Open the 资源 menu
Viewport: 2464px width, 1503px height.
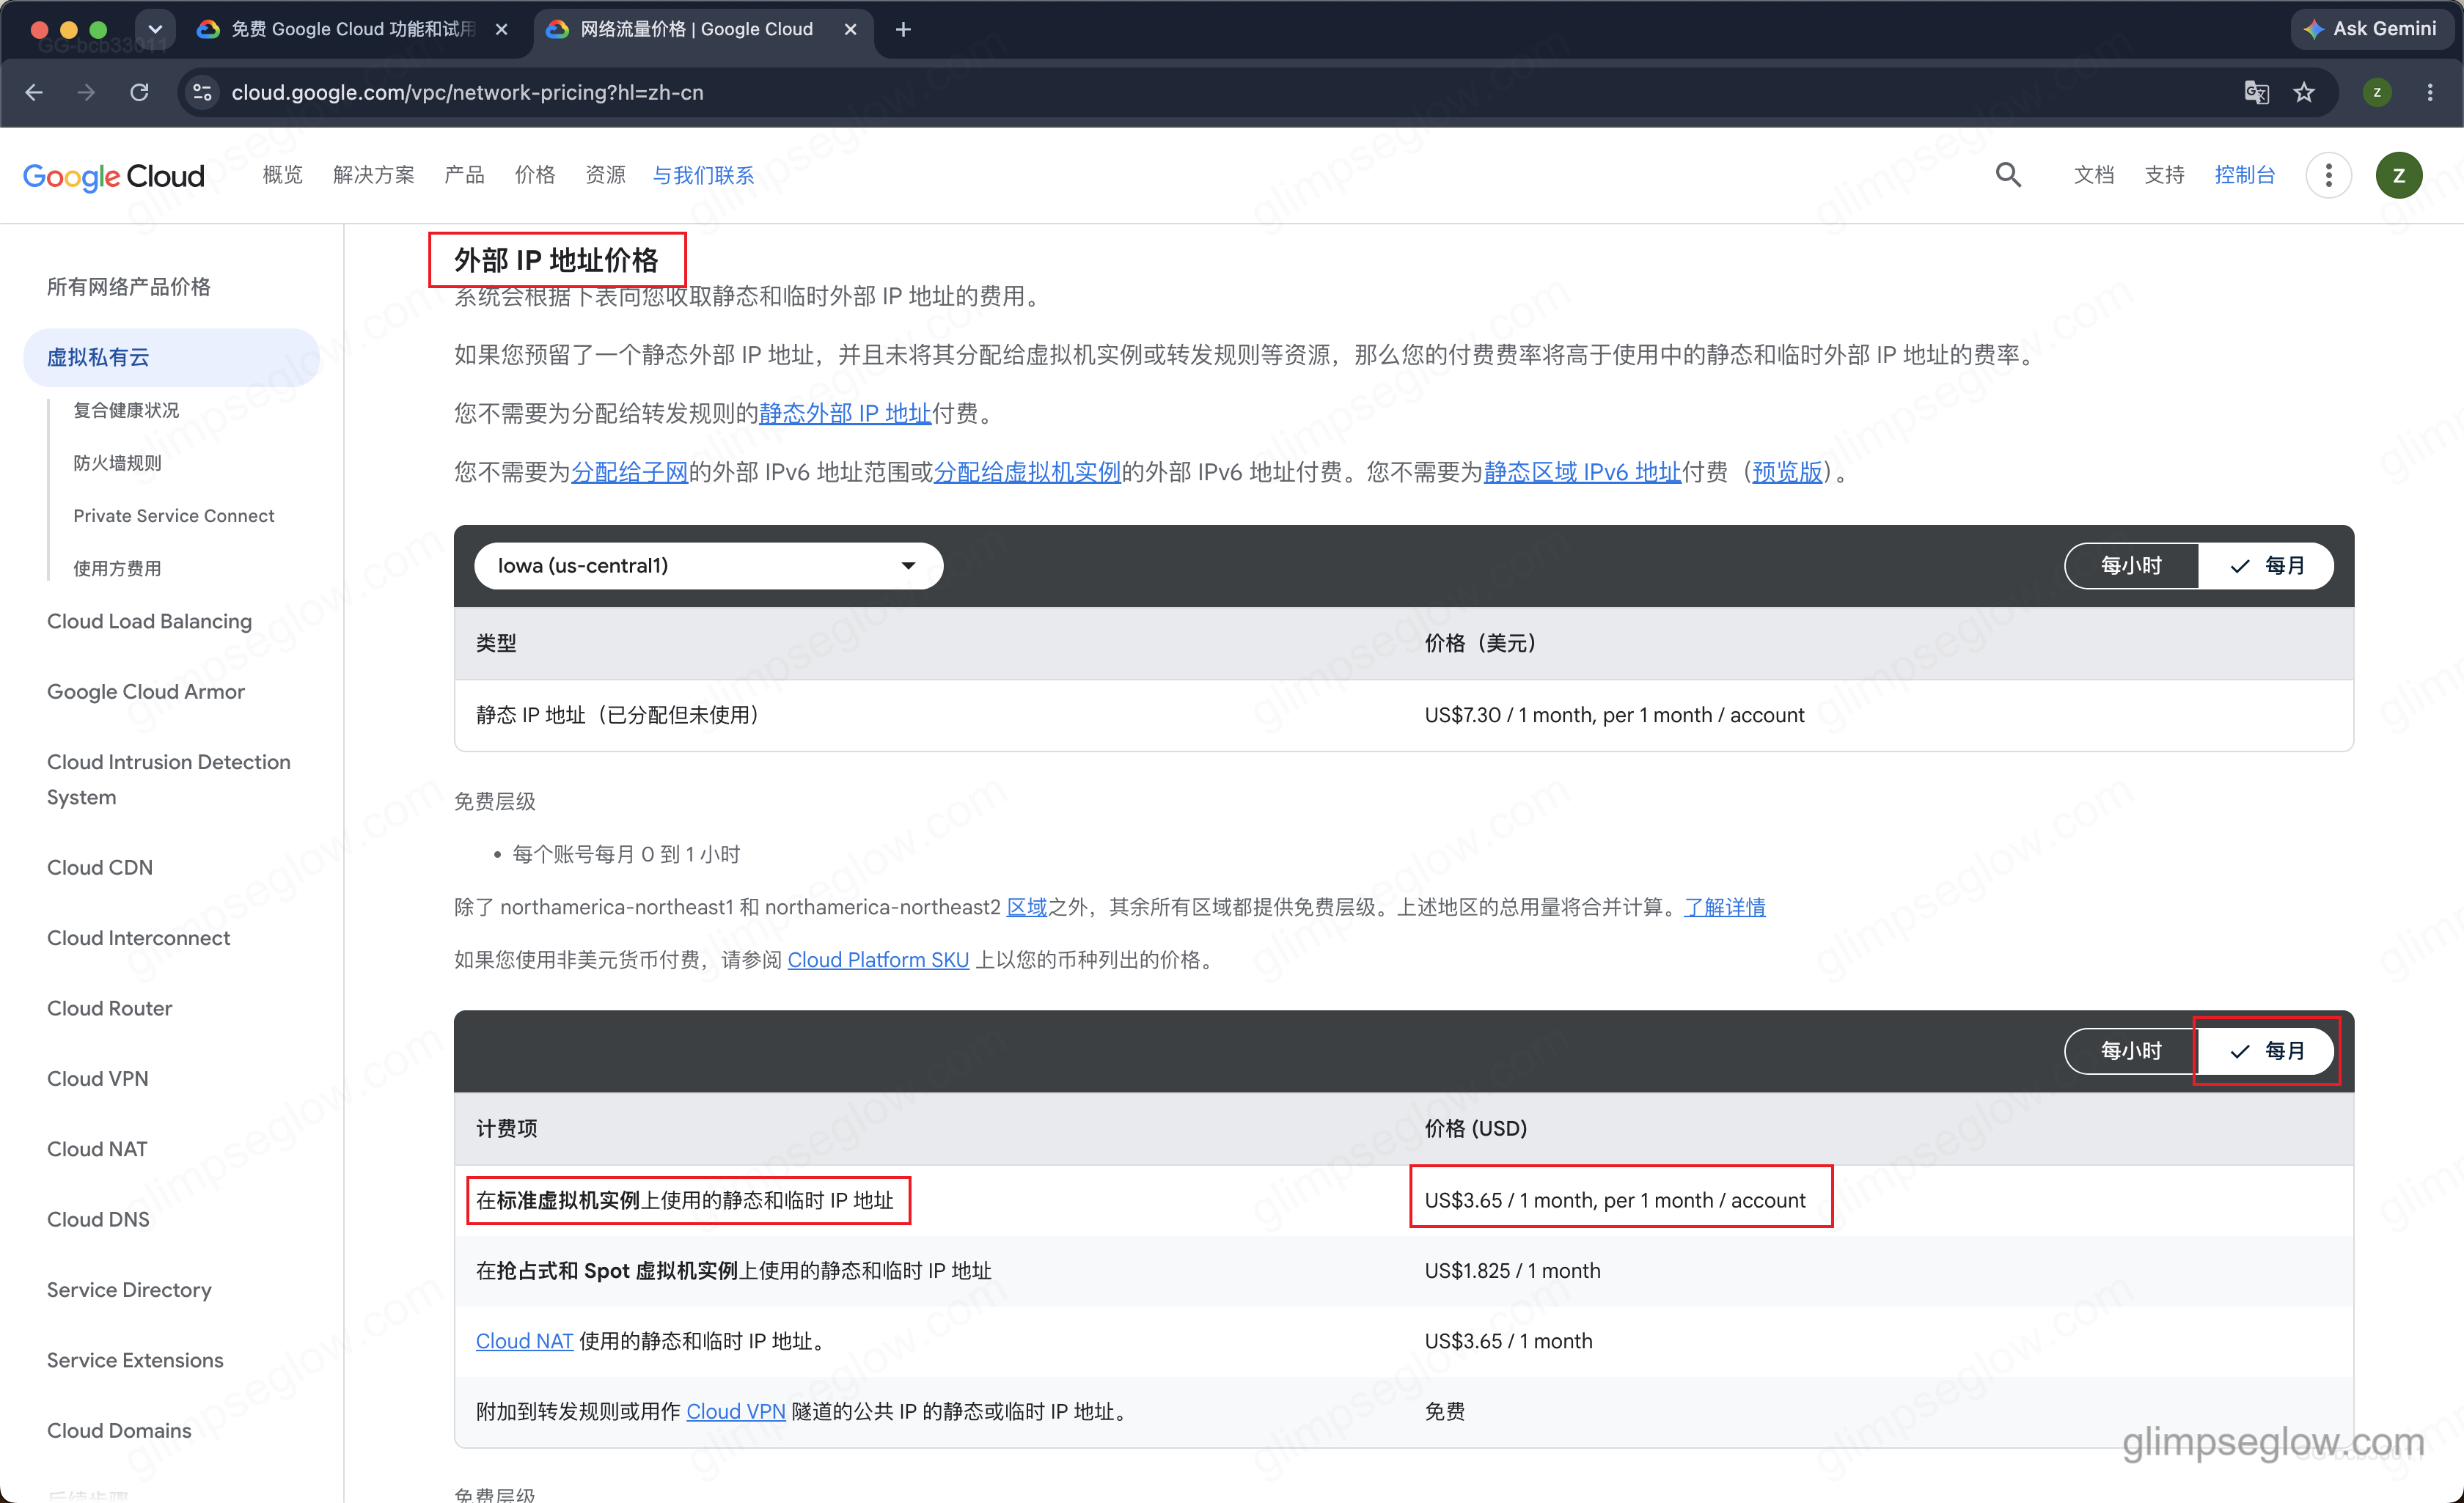(x=605, y=175)
